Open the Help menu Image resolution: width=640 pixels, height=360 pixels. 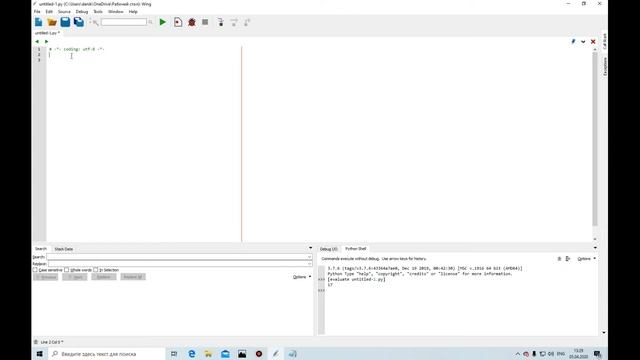[133, 12]
